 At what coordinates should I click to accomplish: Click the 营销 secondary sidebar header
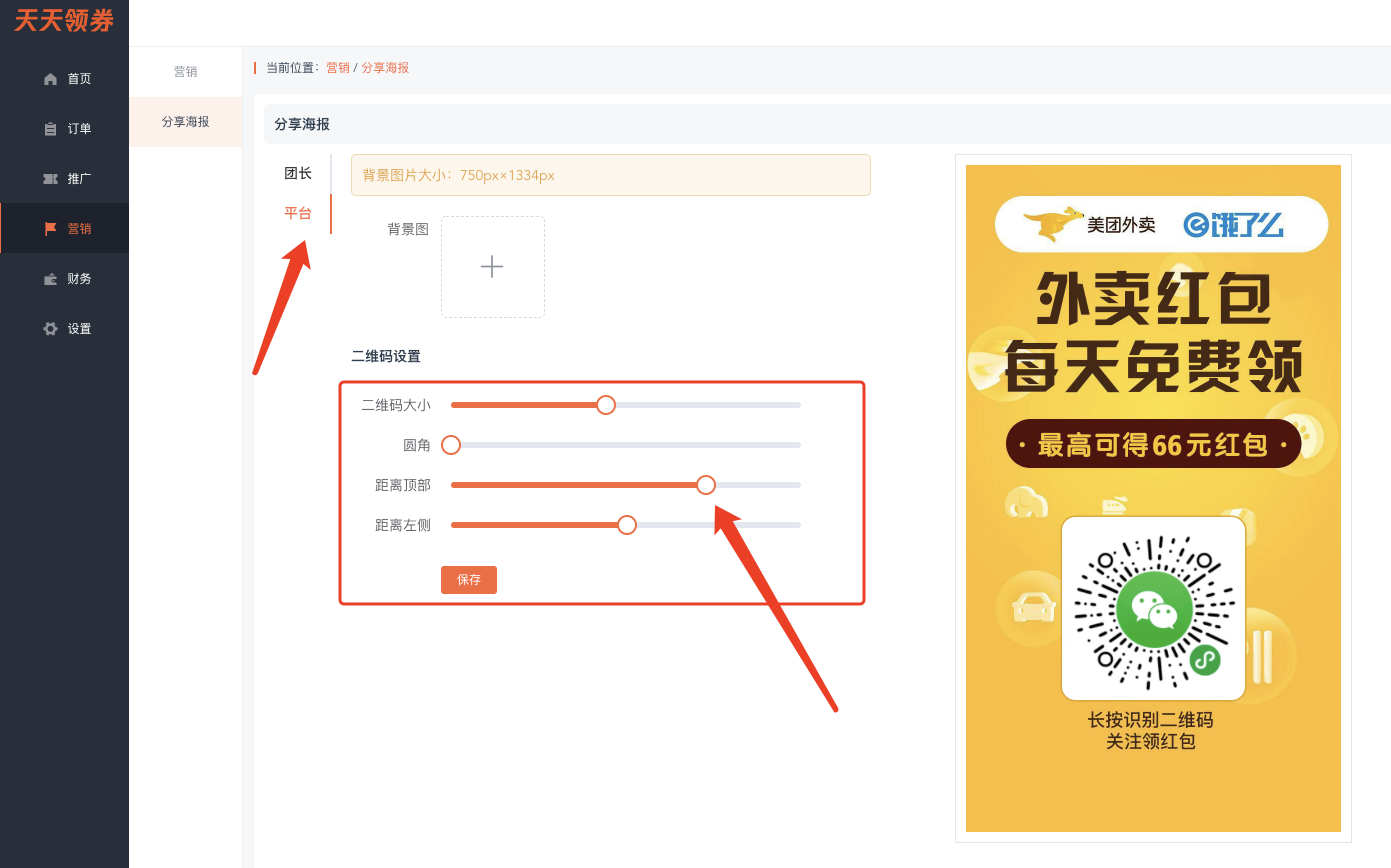[x=186, y=72]
